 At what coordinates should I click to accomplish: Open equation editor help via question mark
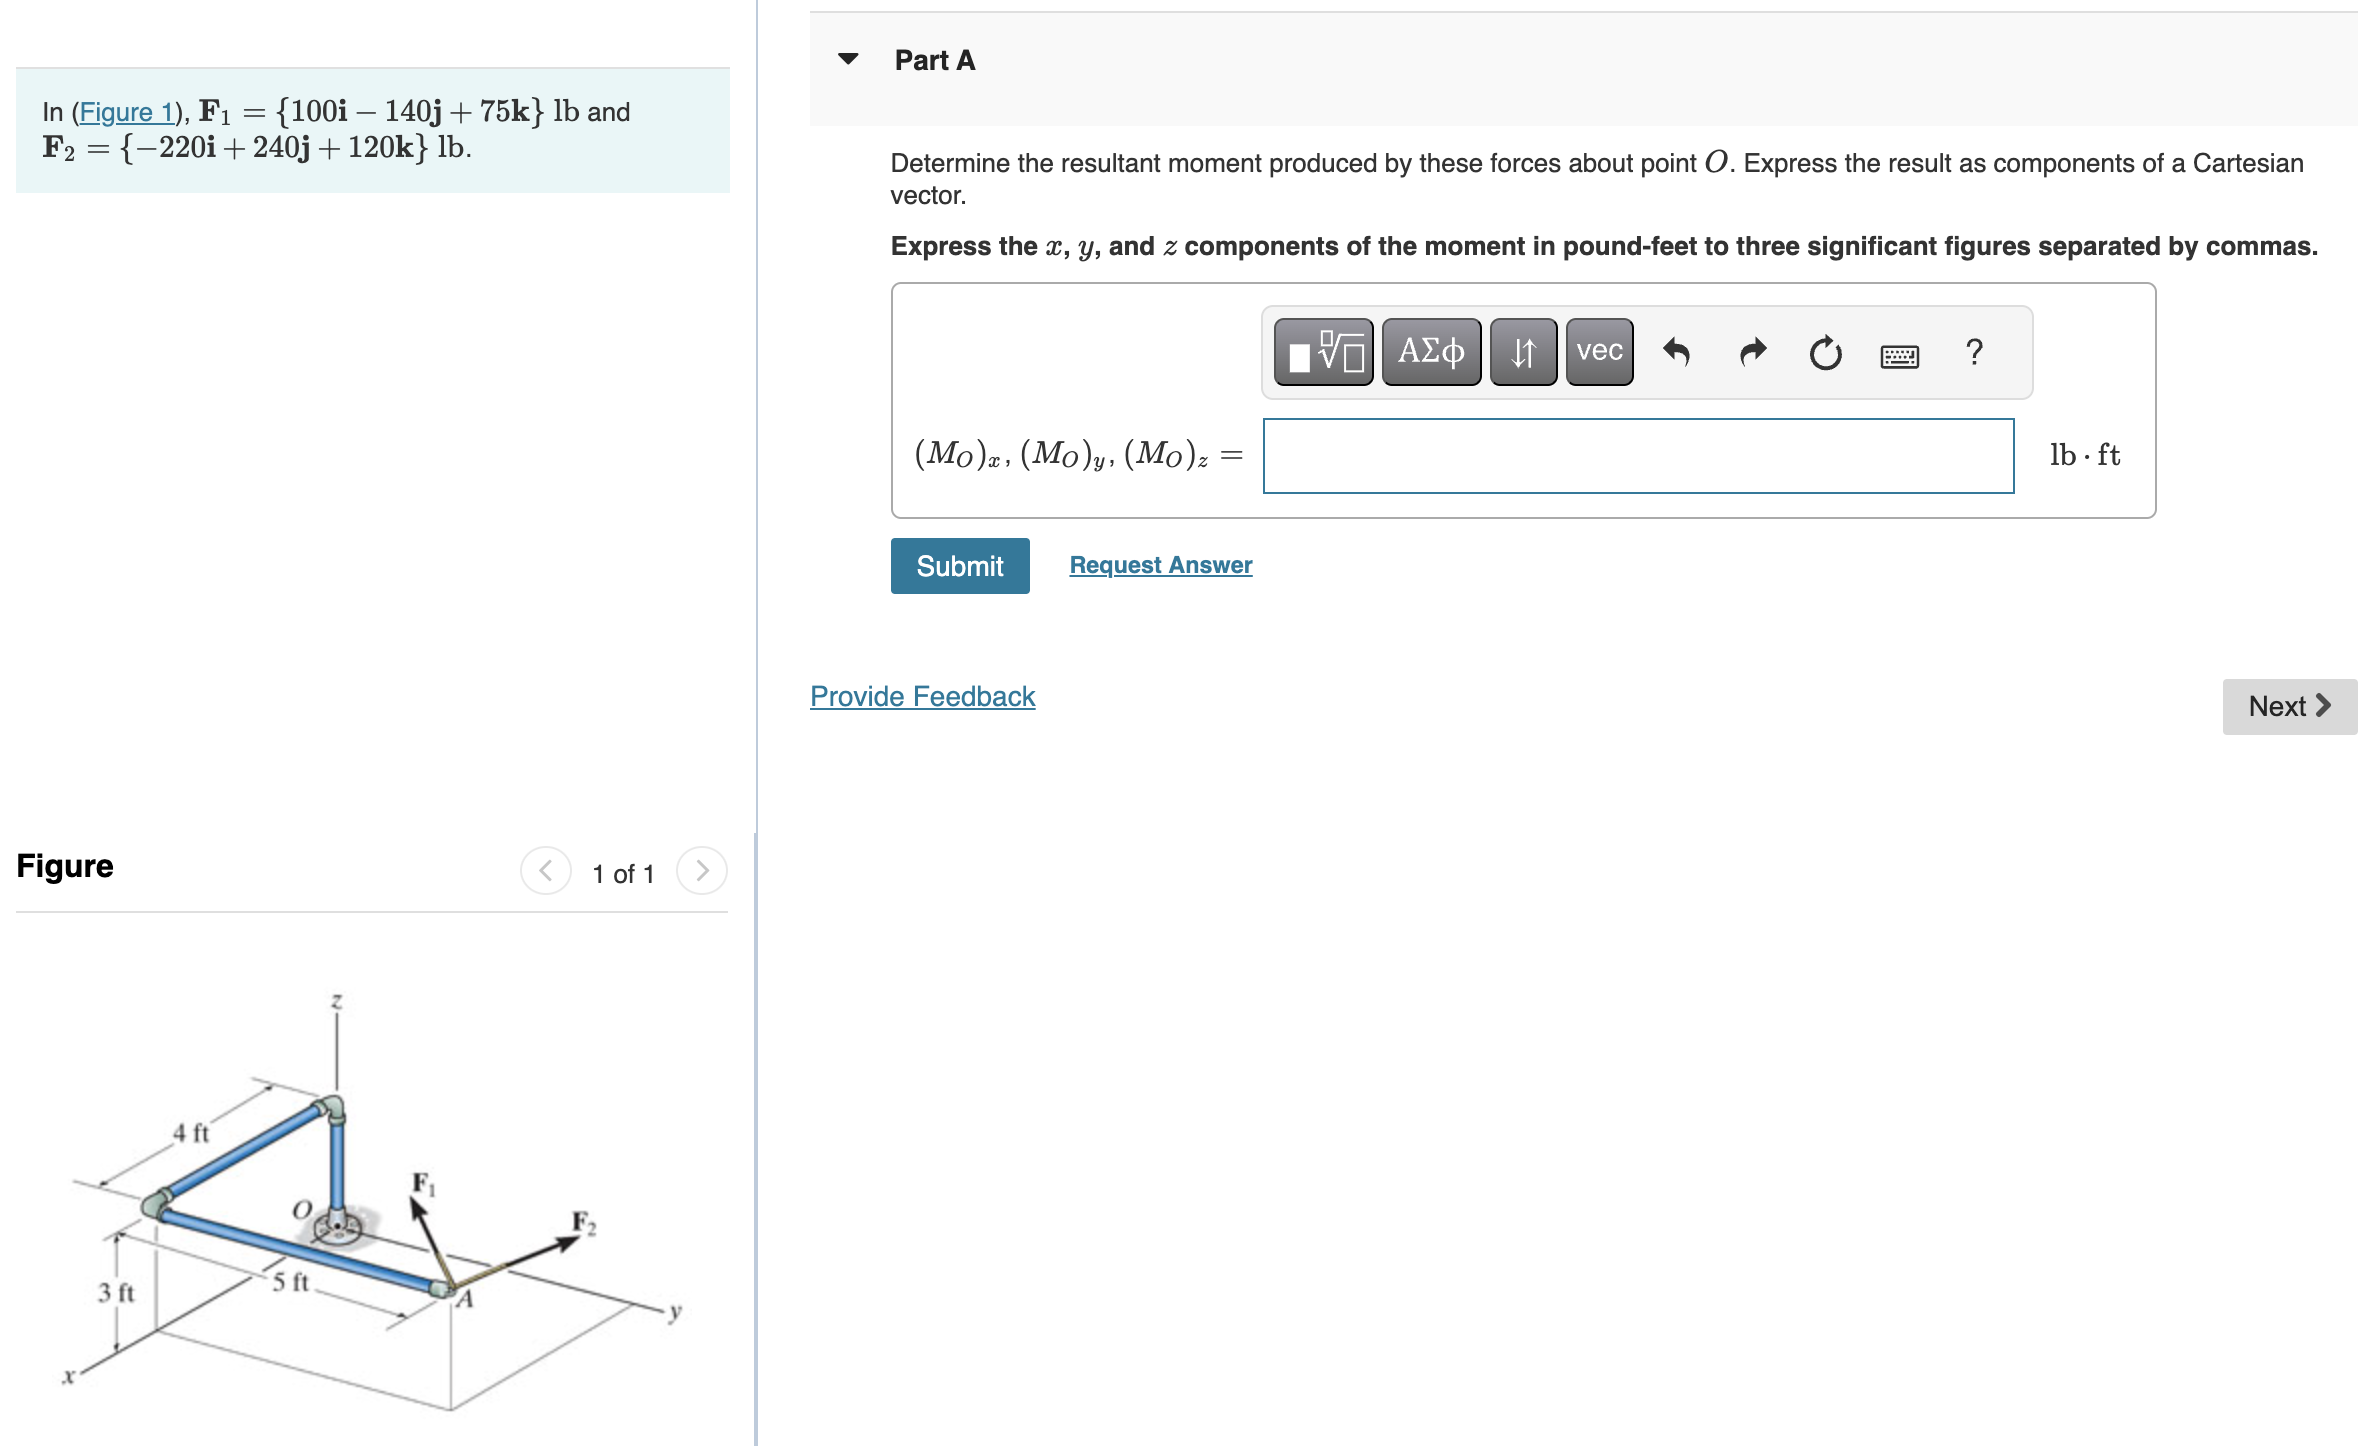[x=1974, y=352]
